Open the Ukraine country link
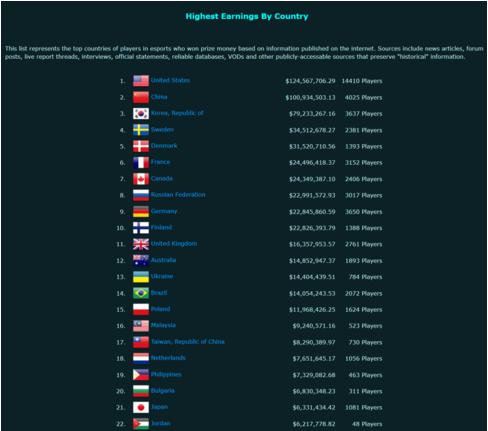 pos(162,276)
